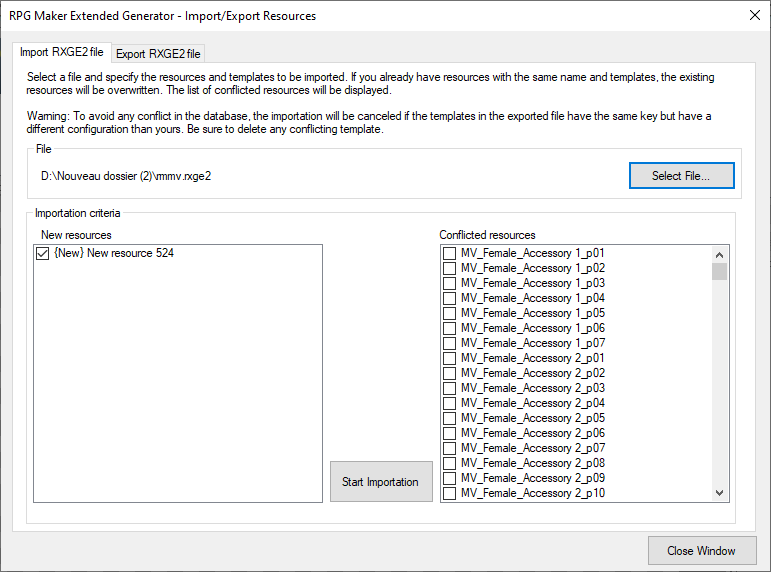Click Start Importation button

click(381, 482)
